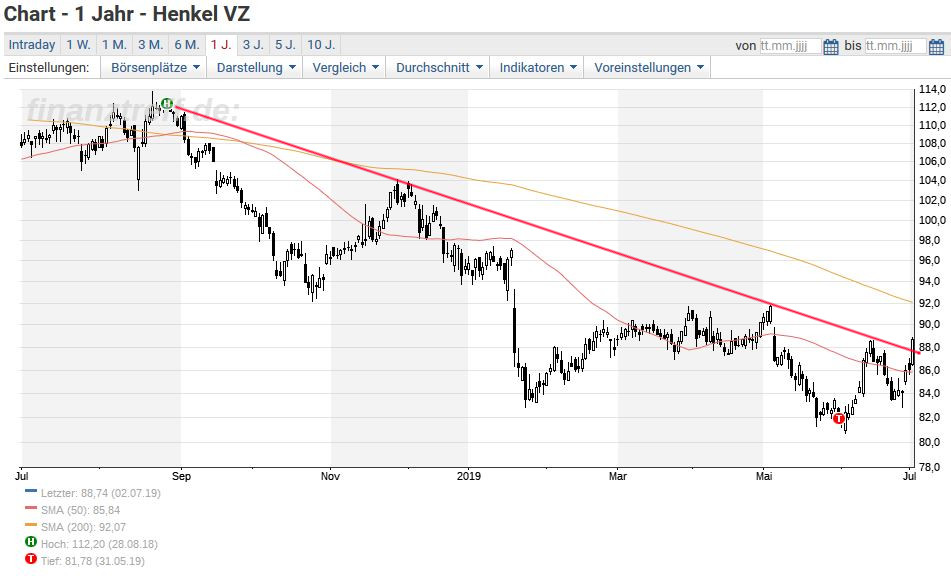Select the 1 W. time range
The image size is (951, 576).
pos(78,45)
